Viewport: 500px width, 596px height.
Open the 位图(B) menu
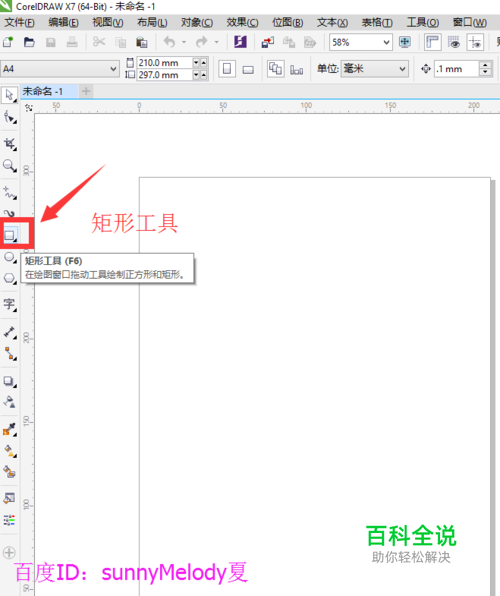coord(287,23)
